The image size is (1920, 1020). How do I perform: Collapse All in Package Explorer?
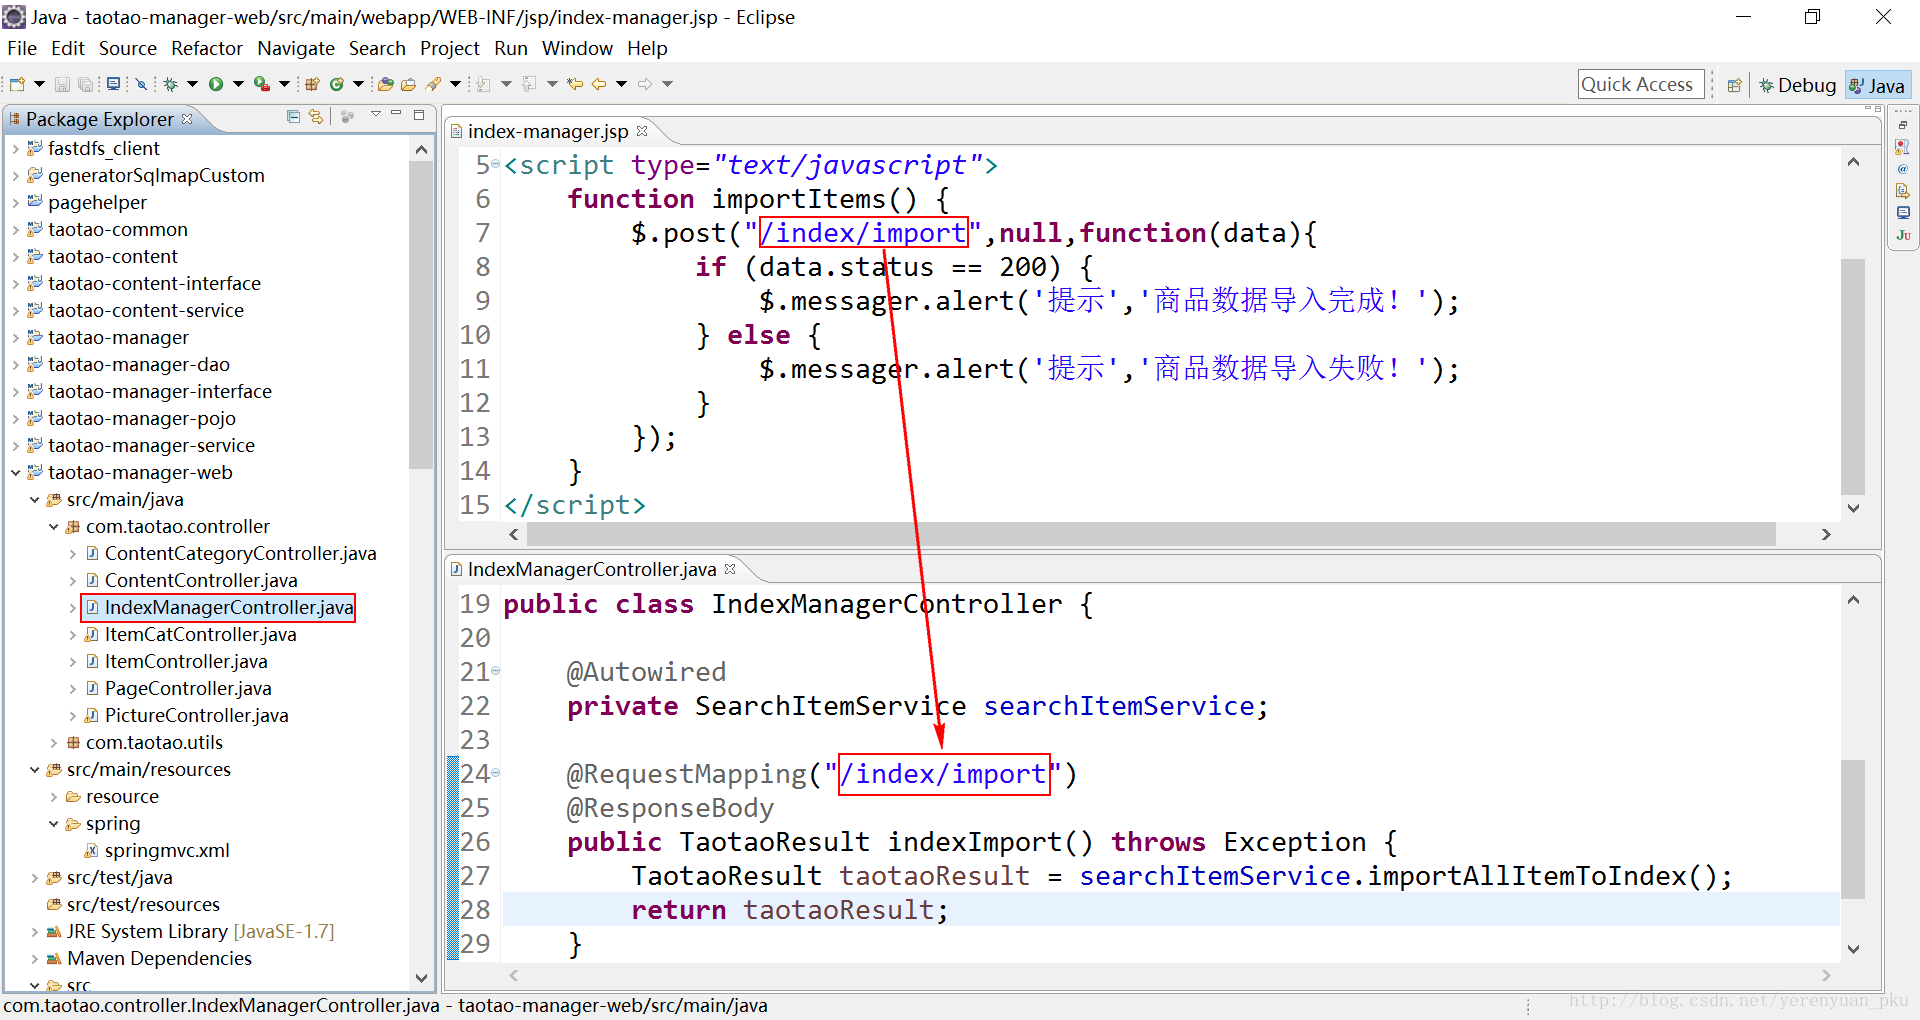point(293,116)
